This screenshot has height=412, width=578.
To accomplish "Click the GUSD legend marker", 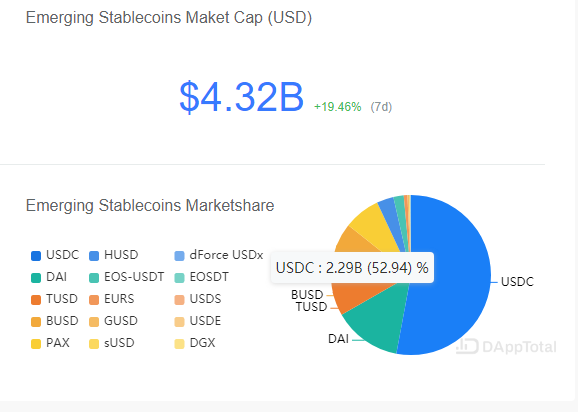I will (x=94, y=322).
